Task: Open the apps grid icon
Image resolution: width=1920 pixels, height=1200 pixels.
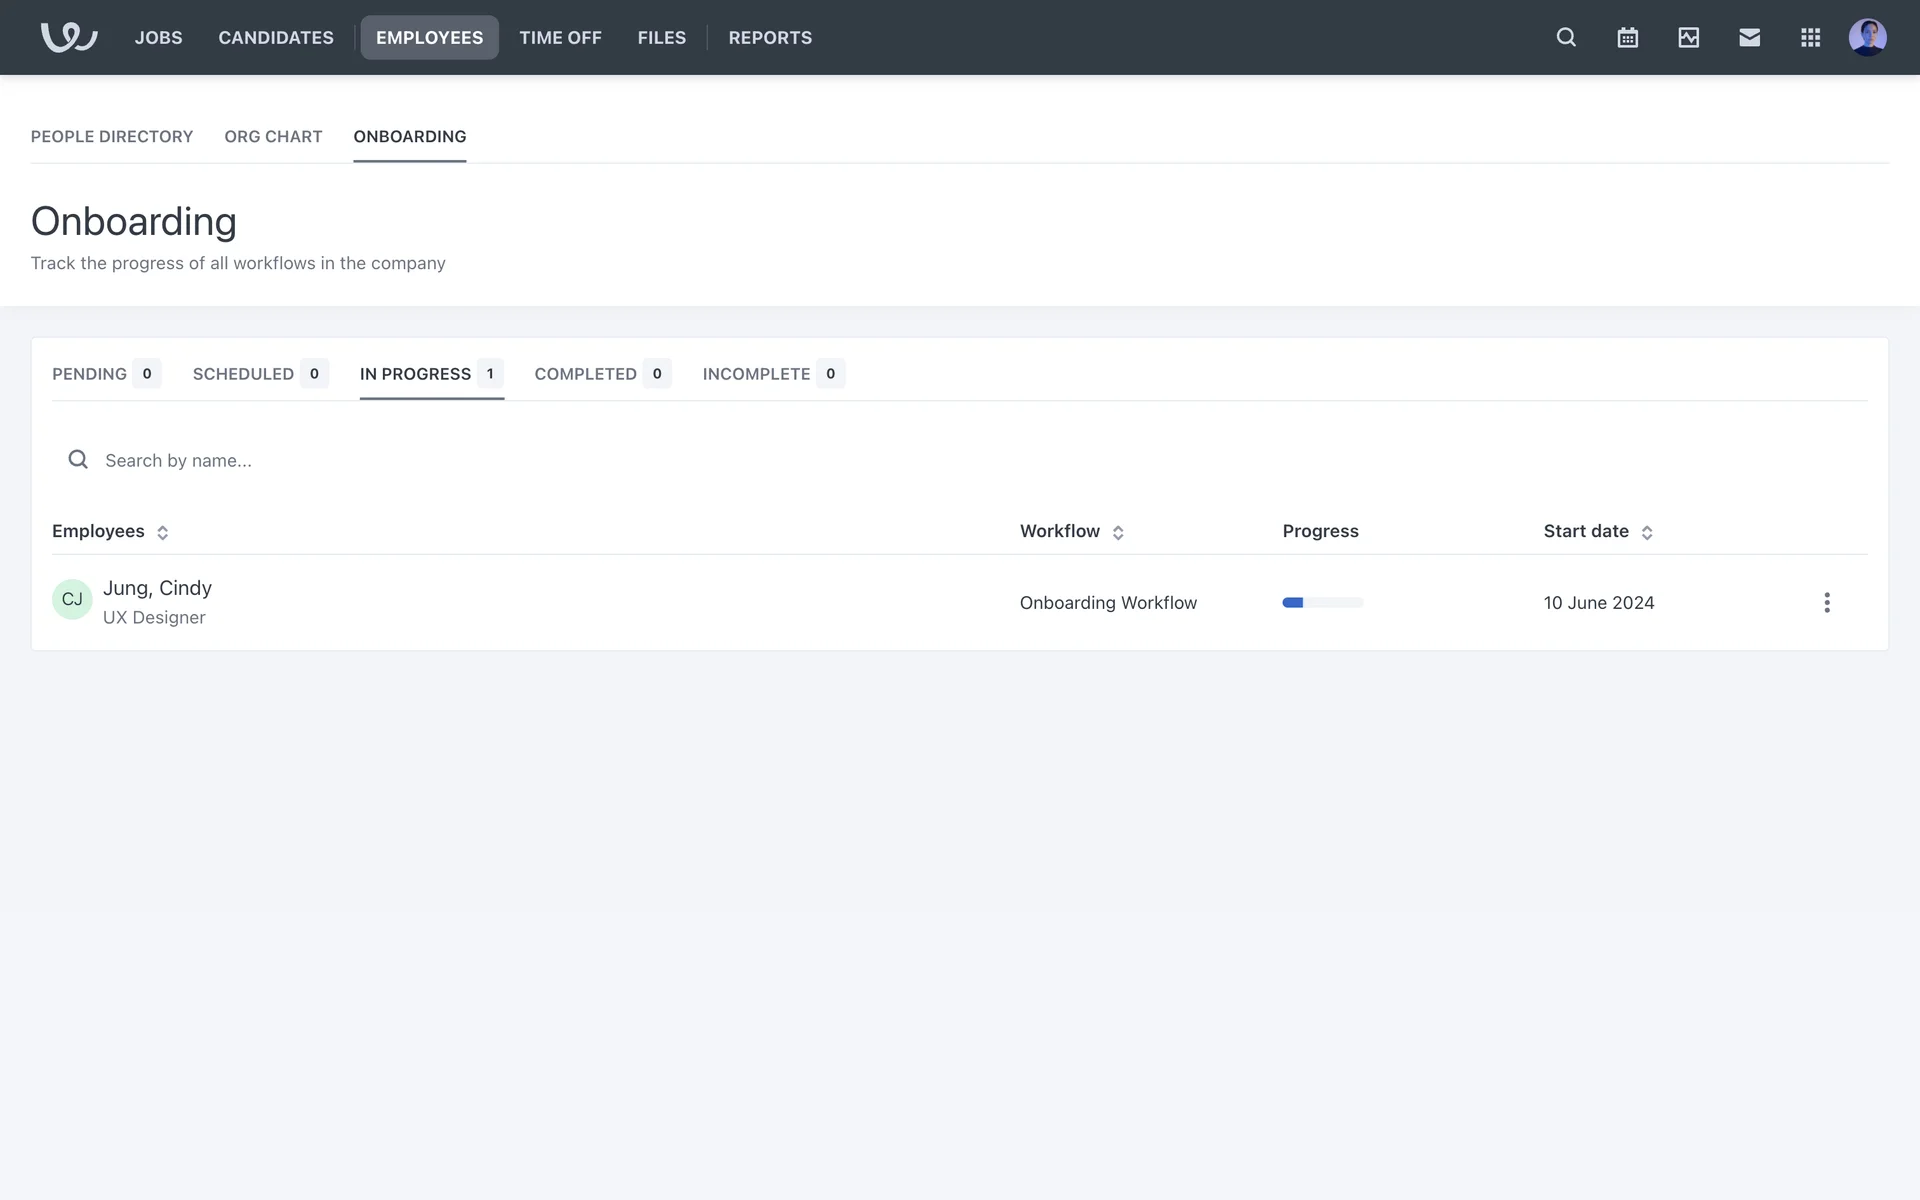Action: [x=1810, y=37]
